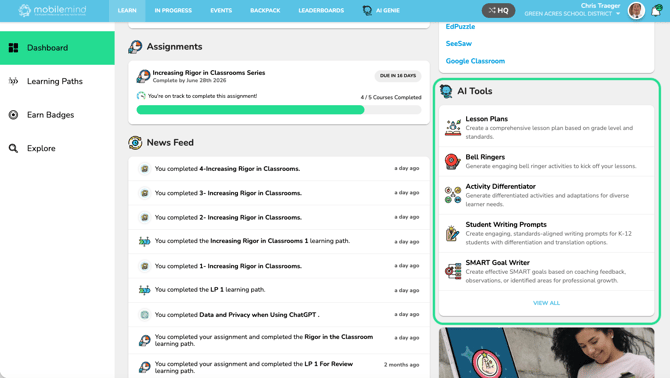The height and width of the screenshot is (378, 670).
Task: Click icon for Data and Privacy ChatGPT entry
Action: click(x=144, y=315)
